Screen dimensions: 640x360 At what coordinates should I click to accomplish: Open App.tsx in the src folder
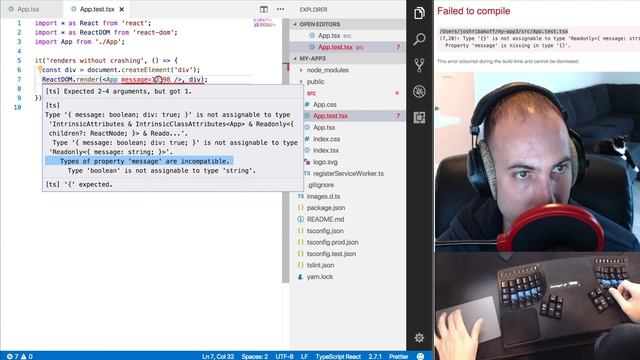[x=324, y=127]
